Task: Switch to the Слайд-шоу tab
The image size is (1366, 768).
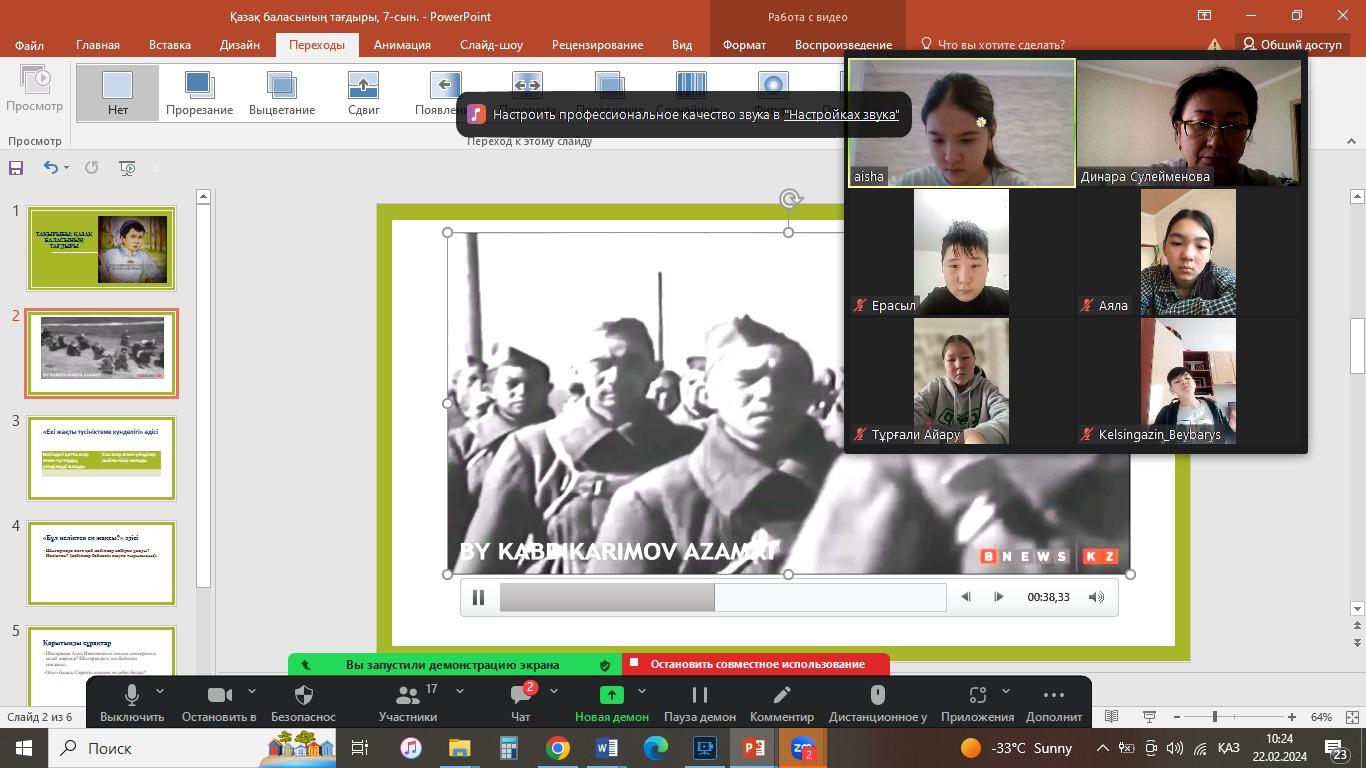Action: [x=491, y=45]
